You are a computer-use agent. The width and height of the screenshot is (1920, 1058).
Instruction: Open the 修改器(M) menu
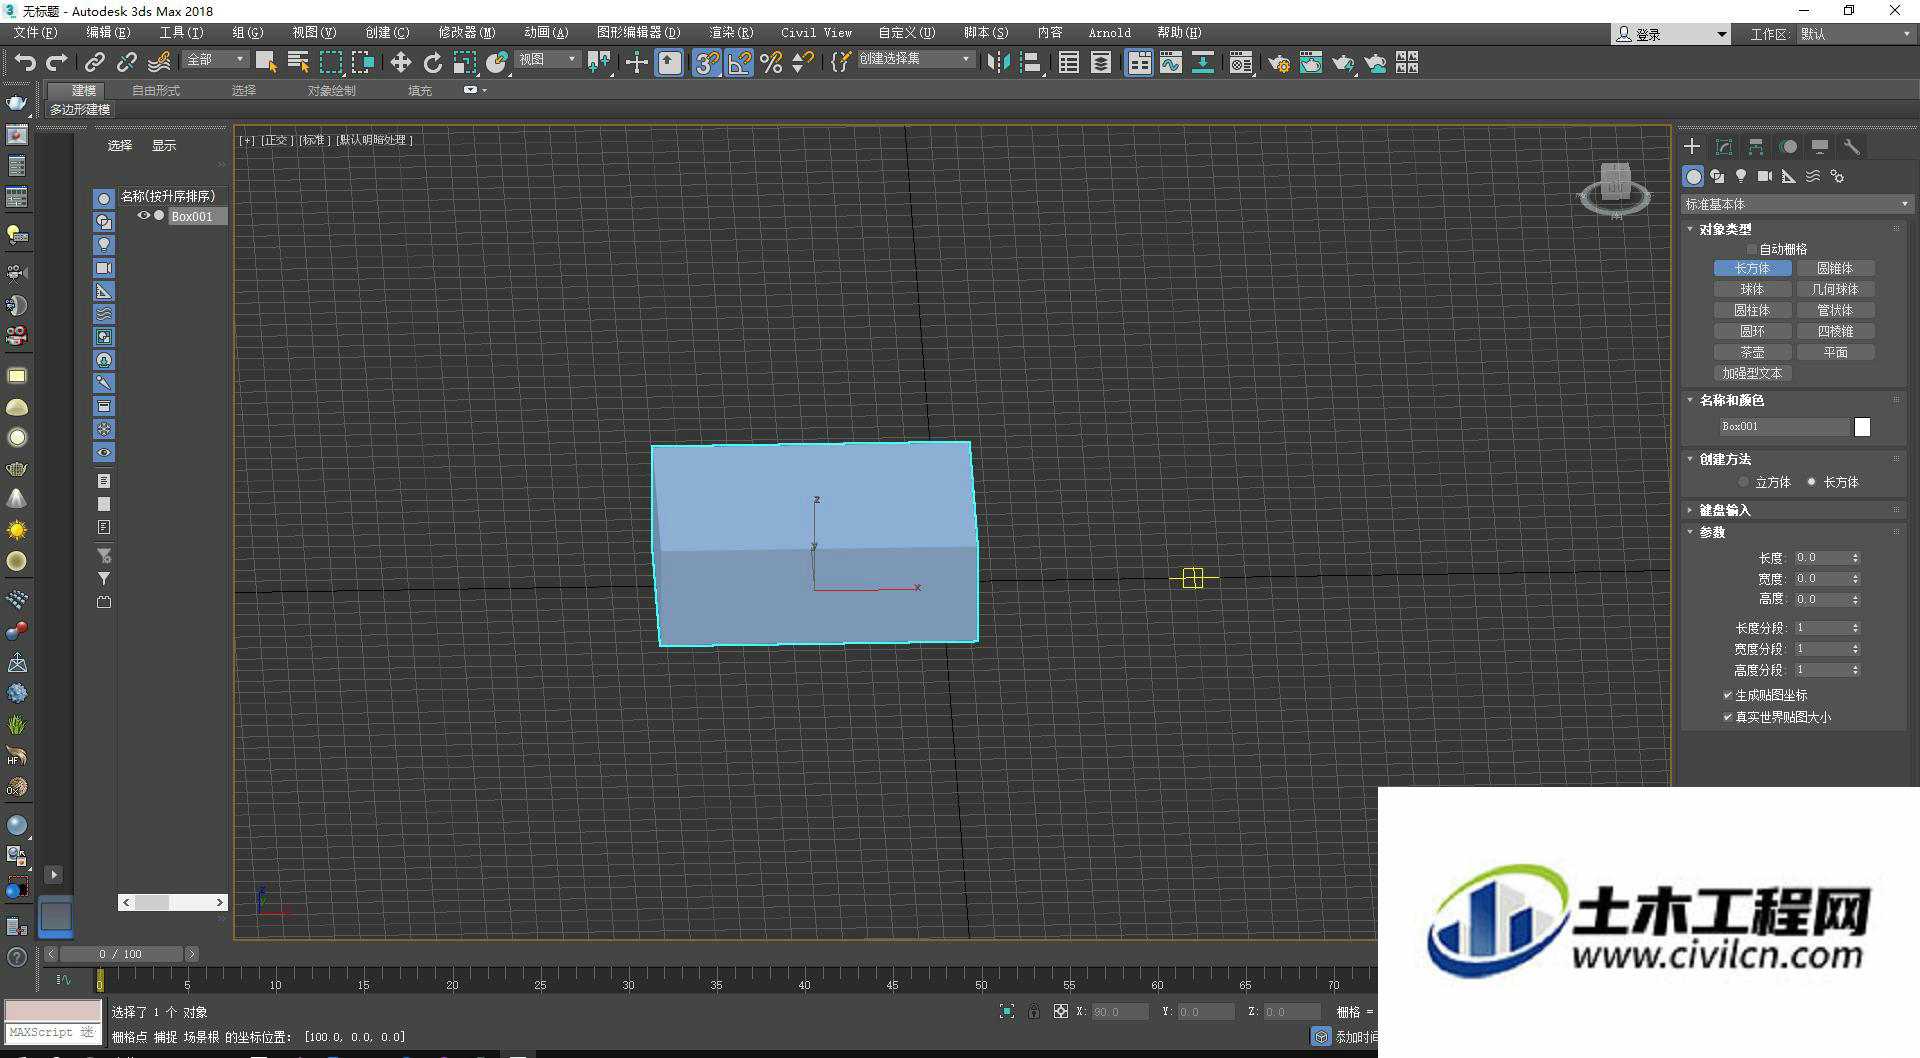point(466,33)
